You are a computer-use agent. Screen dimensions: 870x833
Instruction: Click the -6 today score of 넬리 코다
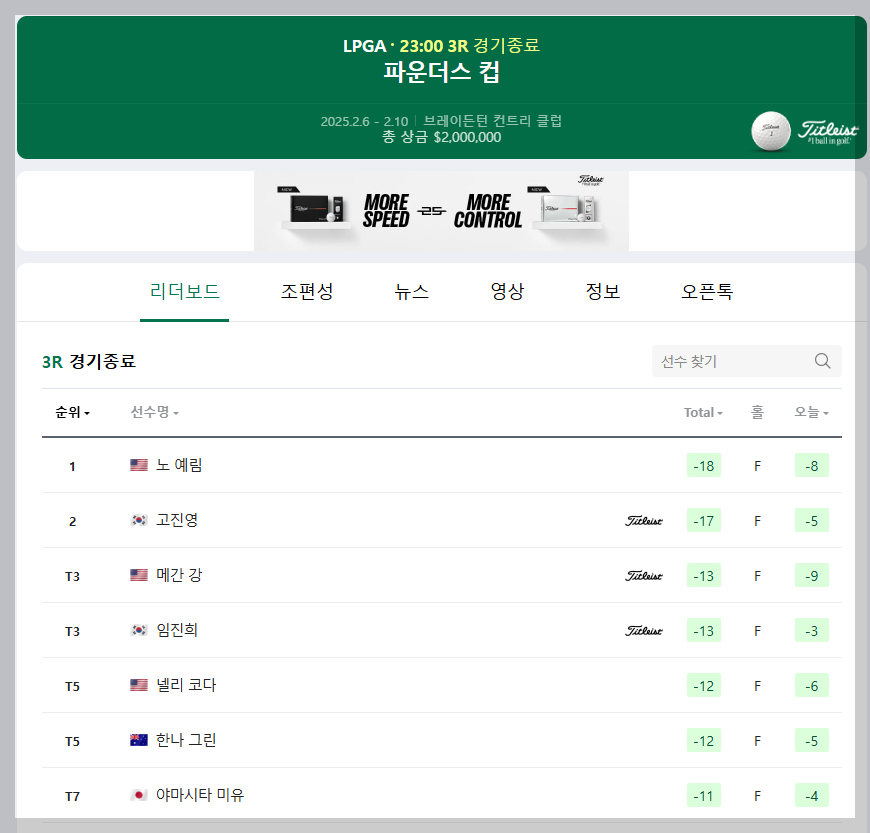(x=812, y=685)
